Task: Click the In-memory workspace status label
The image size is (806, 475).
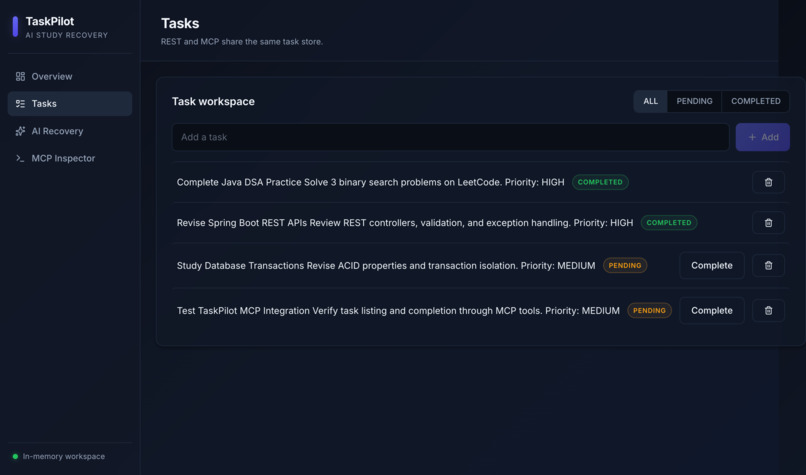Action: (64, 456)
